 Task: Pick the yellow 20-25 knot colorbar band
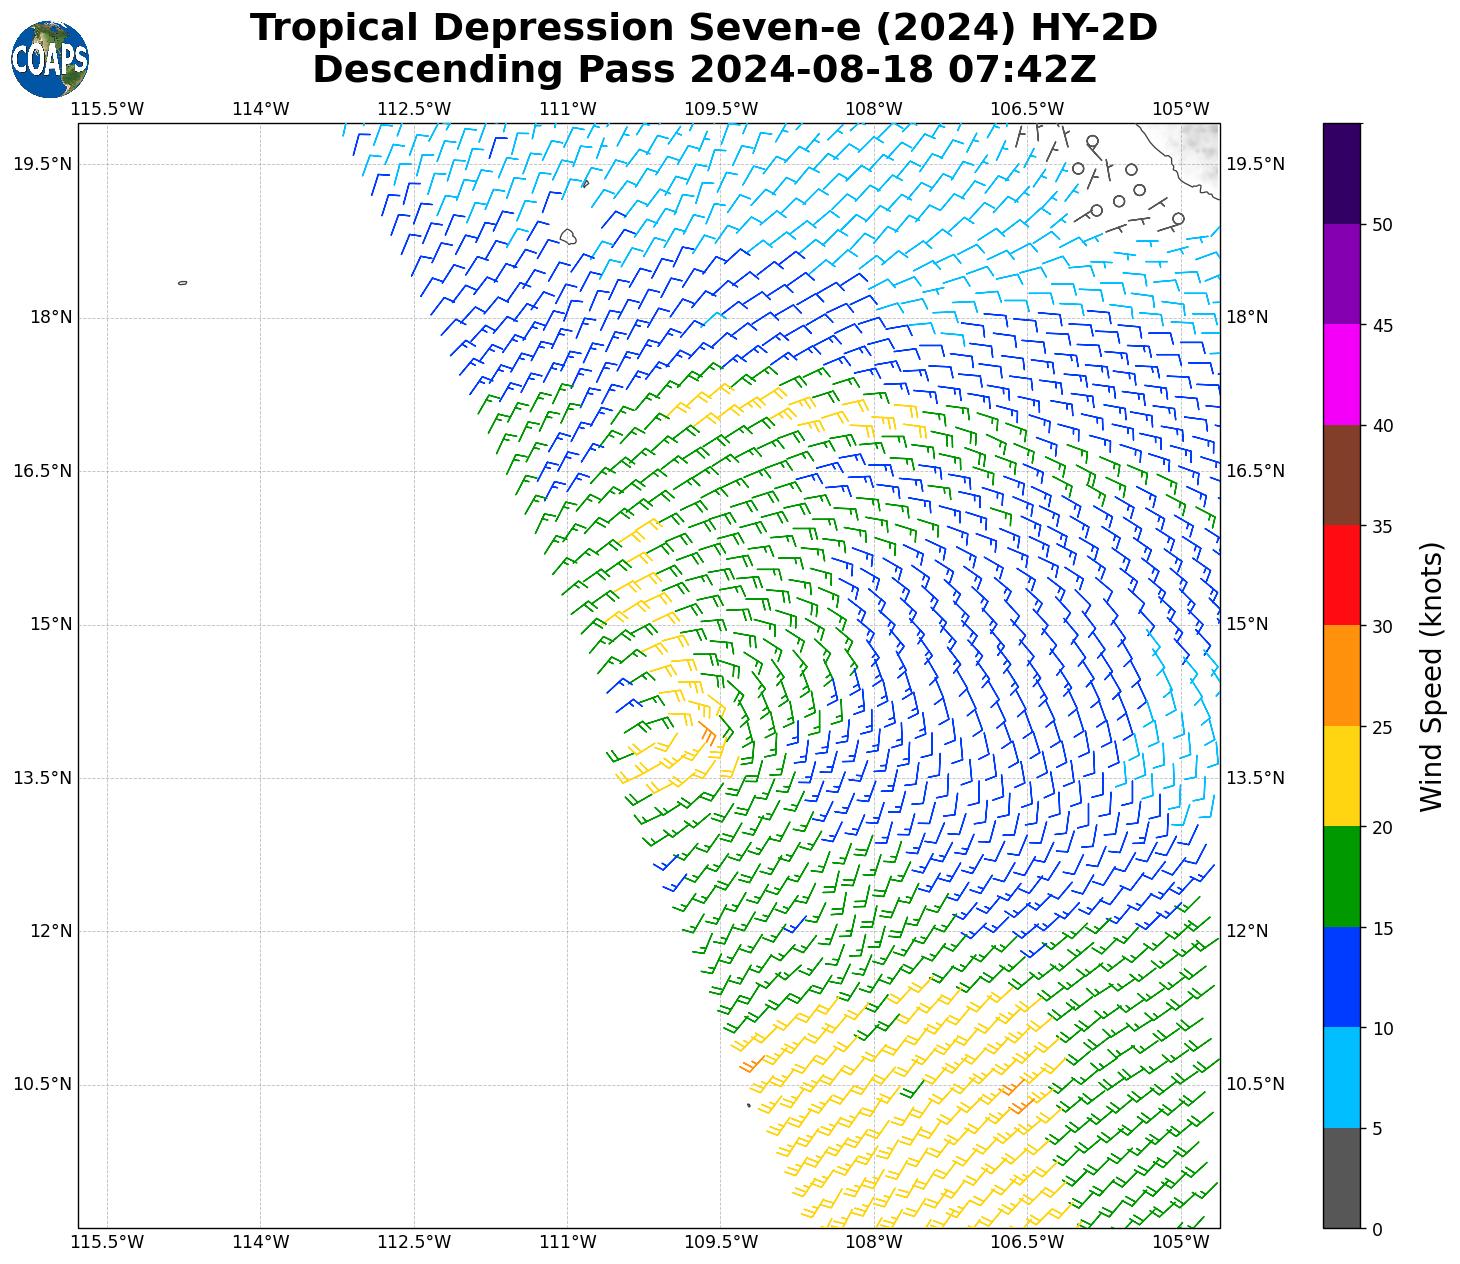(x=1341, y=776)
